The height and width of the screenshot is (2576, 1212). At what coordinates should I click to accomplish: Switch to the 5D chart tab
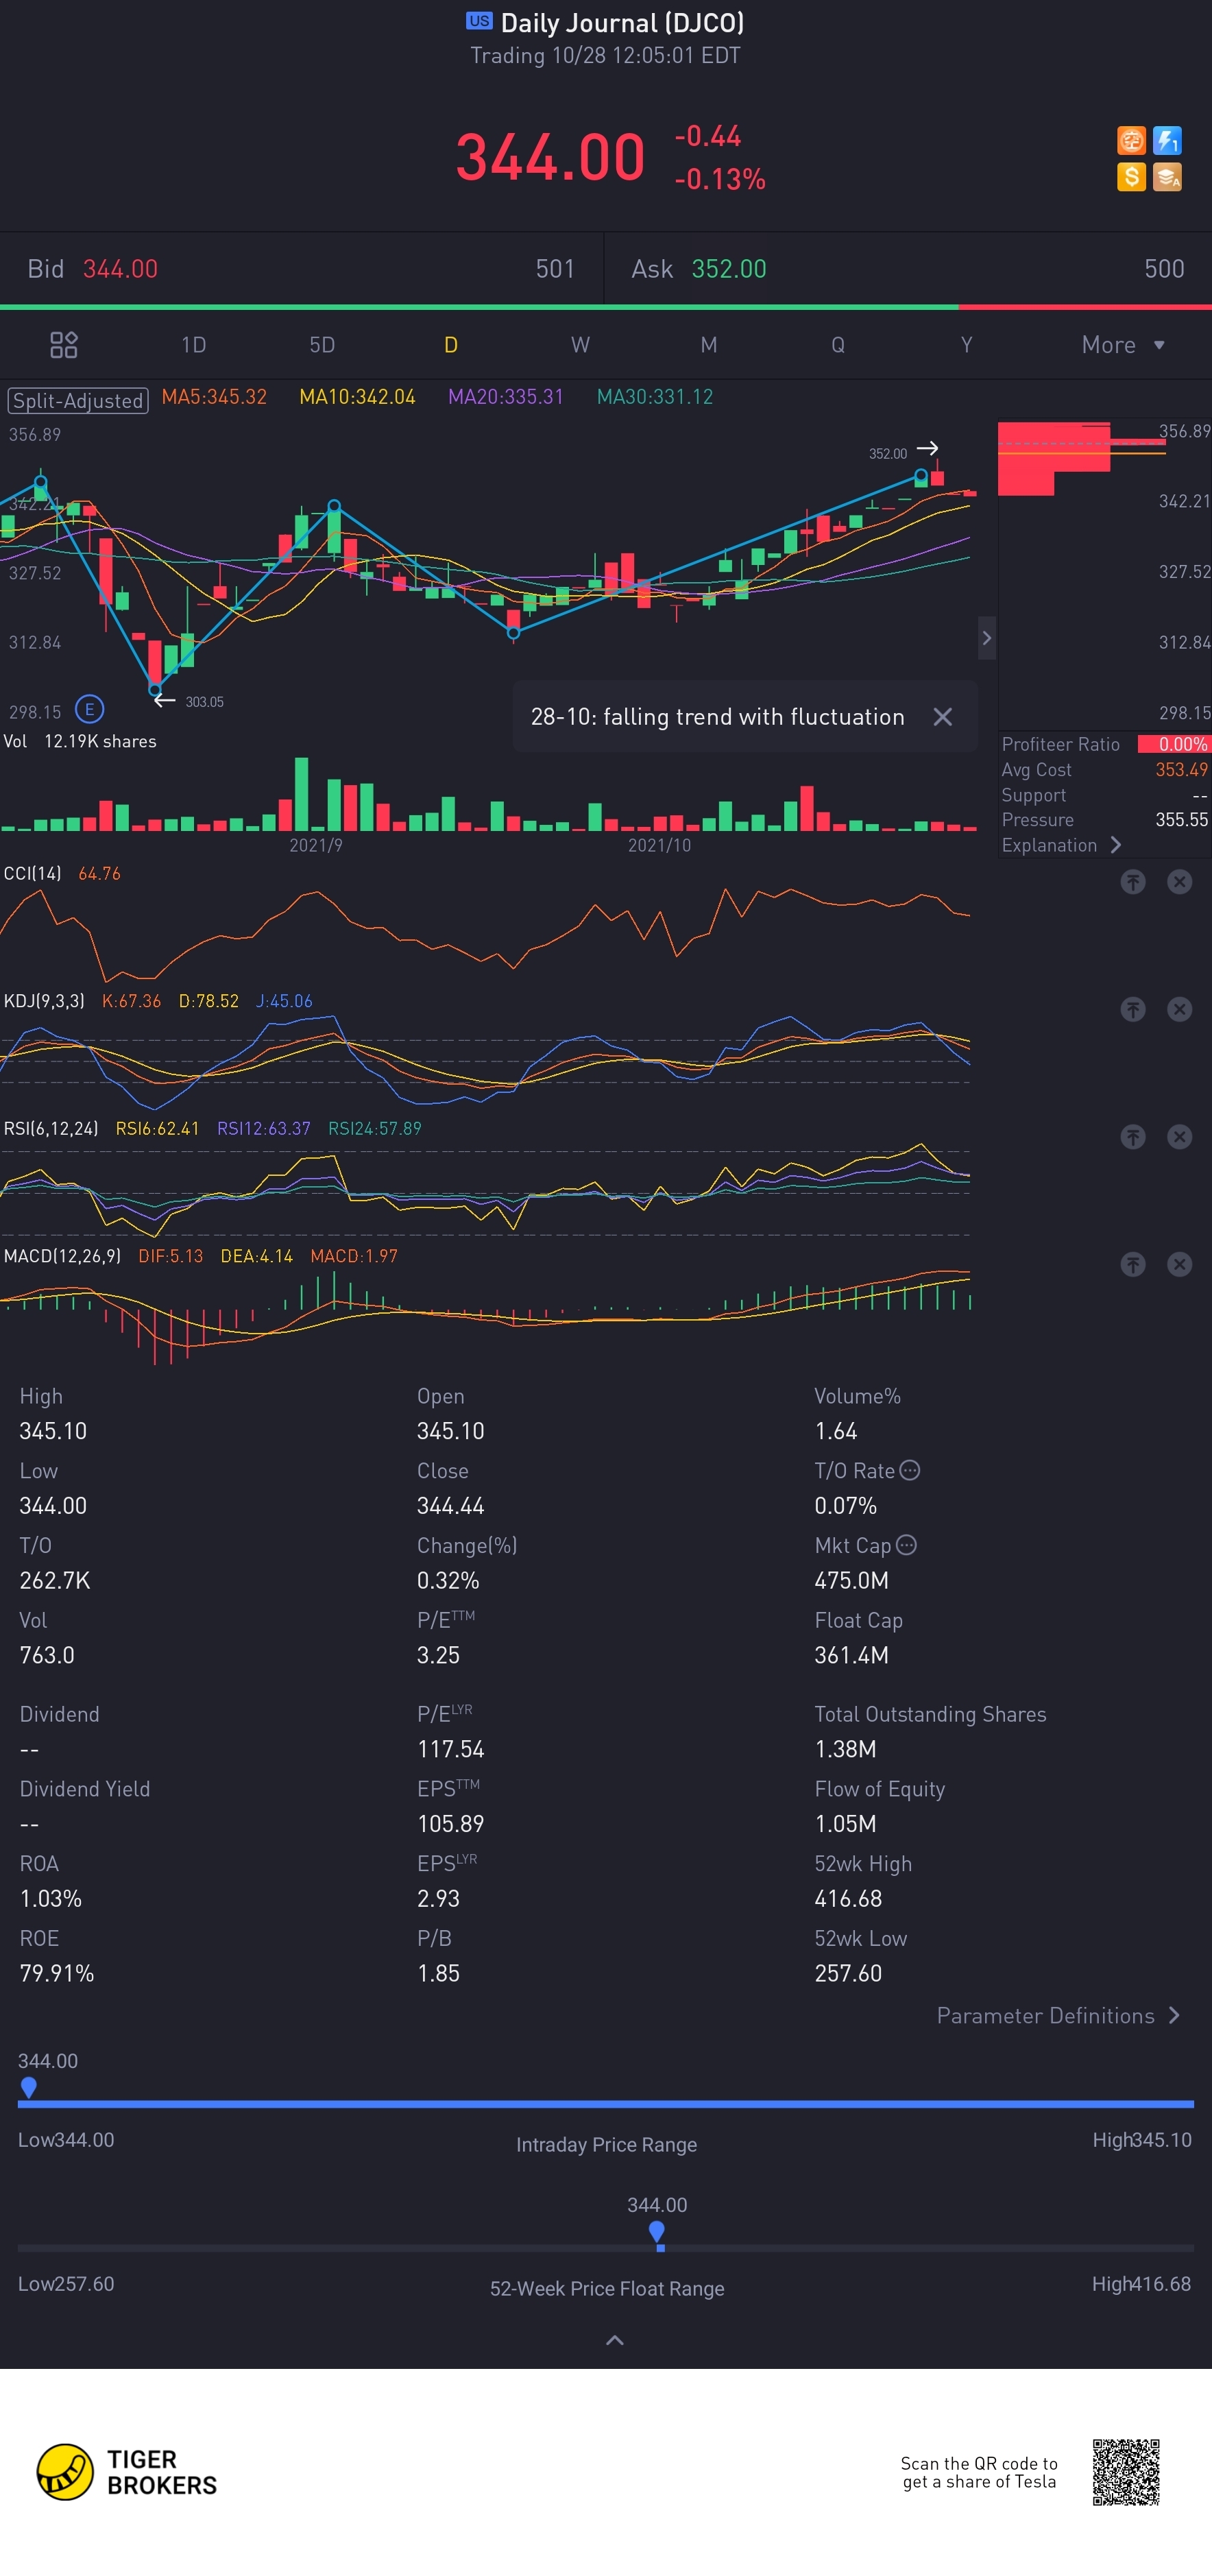[322, 345]
